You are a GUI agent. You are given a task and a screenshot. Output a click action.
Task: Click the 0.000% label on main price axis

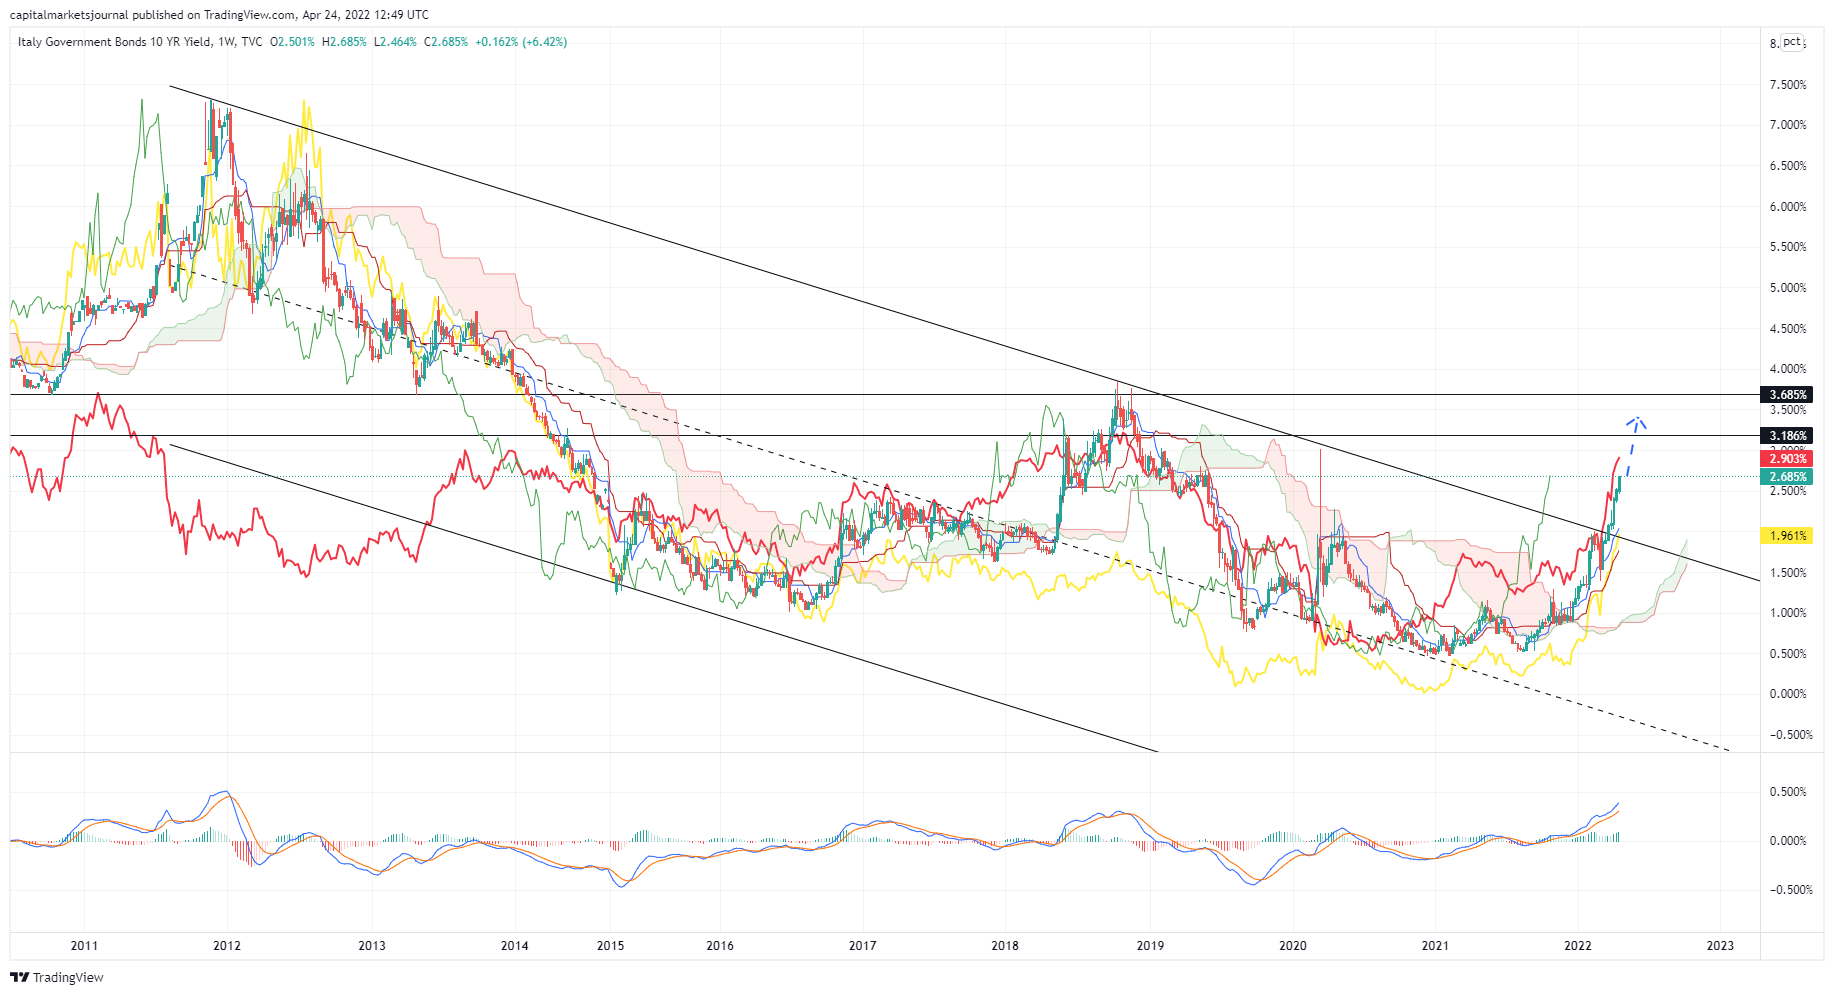pyautogui.click(x=1788, y=694)
